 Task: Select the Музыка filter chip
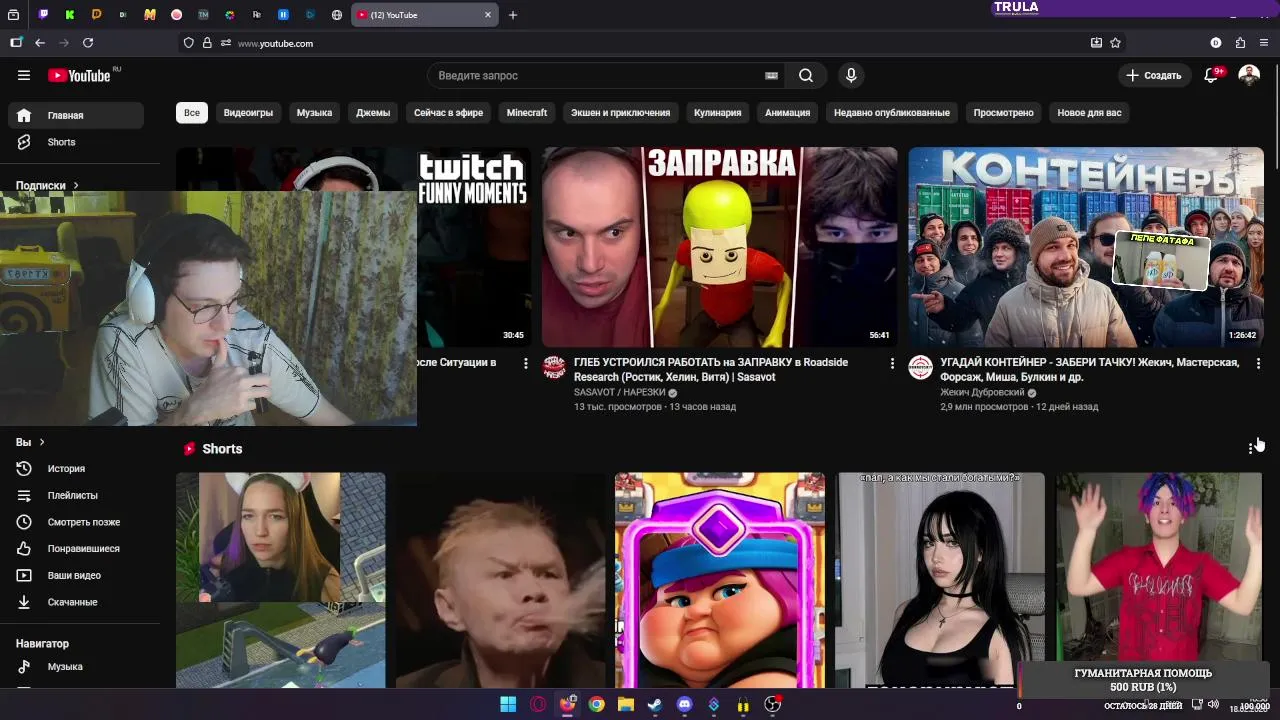[x=314, y=112]
